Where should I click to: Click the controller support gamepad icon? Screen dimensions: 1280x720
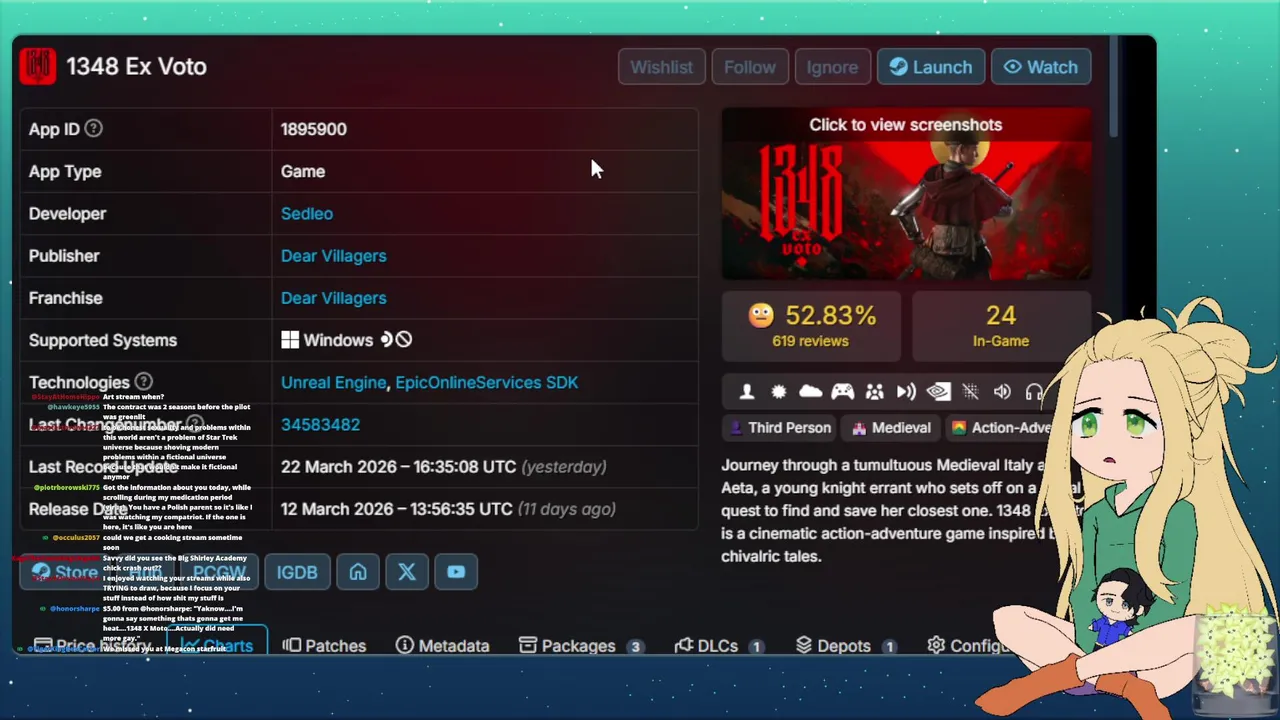843,392
